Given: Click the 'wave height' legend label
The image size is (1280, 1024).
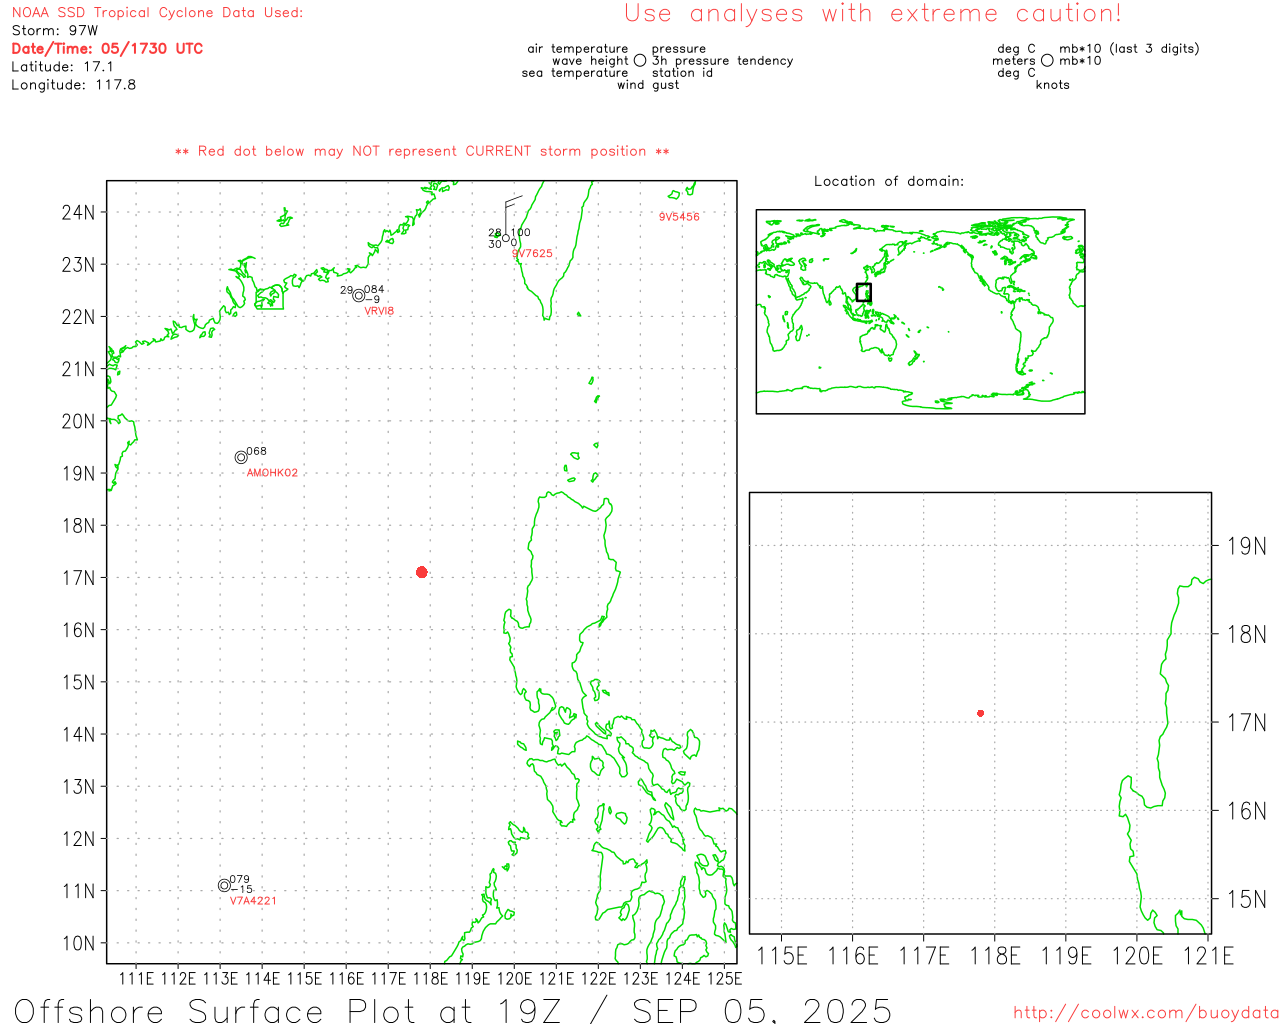Looking at the screenshot, I should coord(590,61).
